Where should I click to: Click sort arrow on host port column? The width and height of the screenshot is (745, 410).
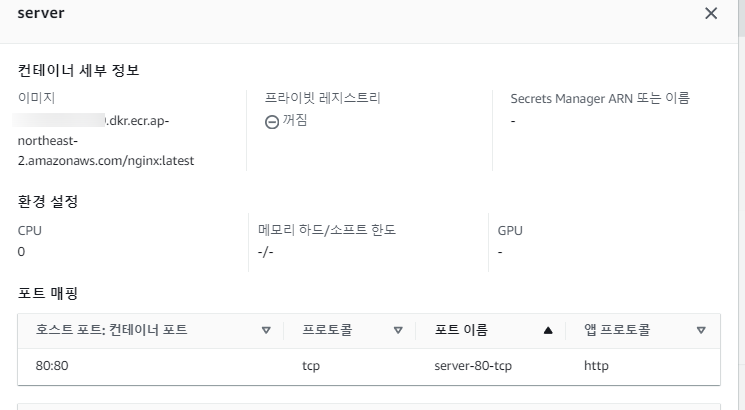(x=266, y=330)
